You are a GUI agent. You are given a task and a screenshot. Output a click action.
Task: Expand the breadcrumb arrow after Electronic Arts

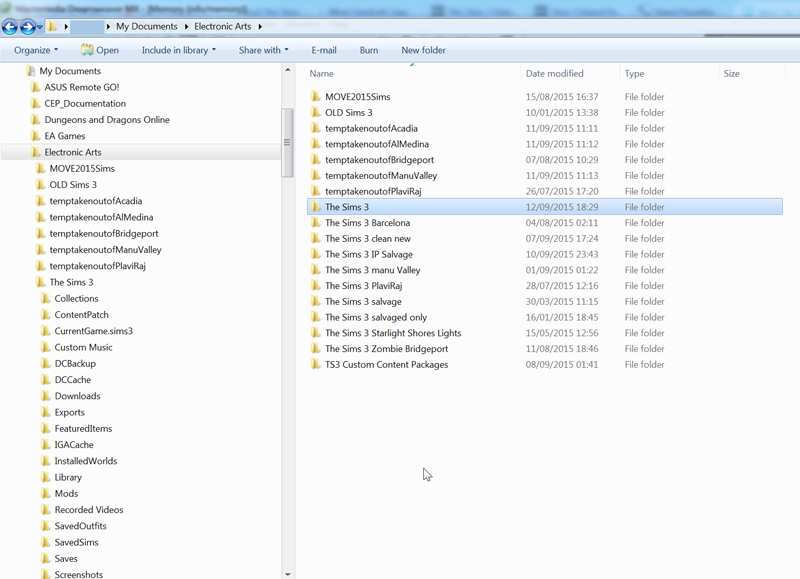click(x=260, y=27)
